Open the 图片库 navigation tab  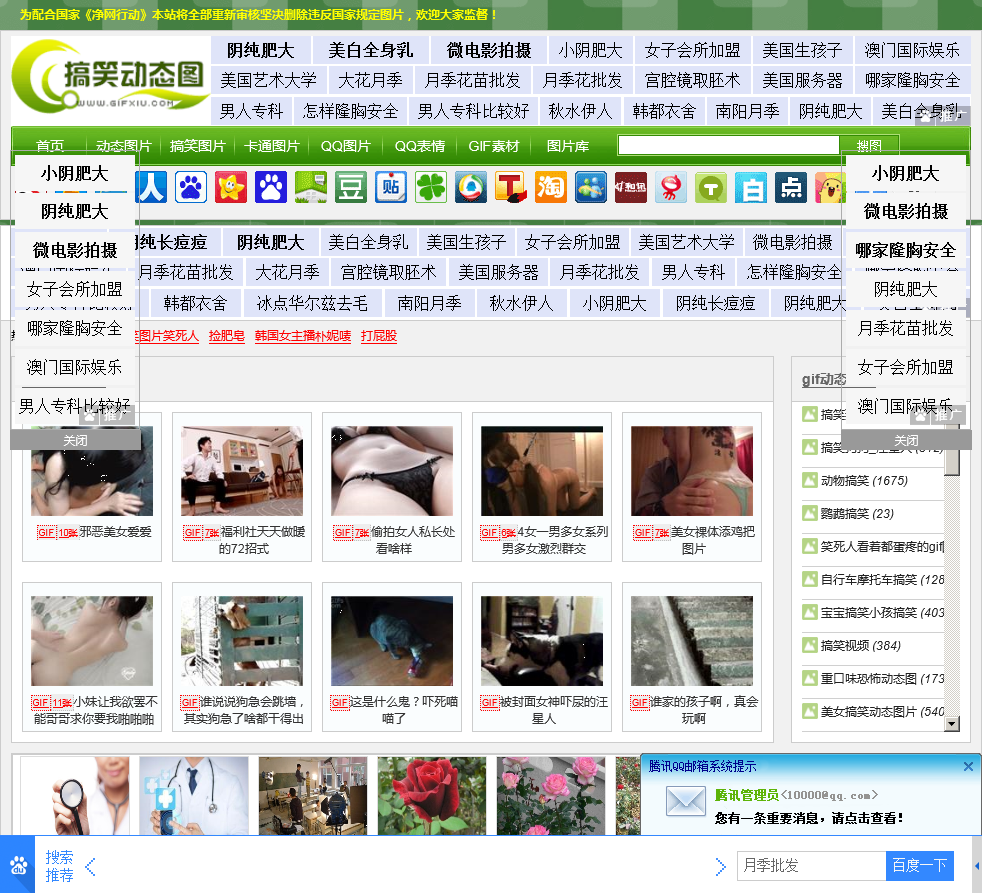(567, 146)
